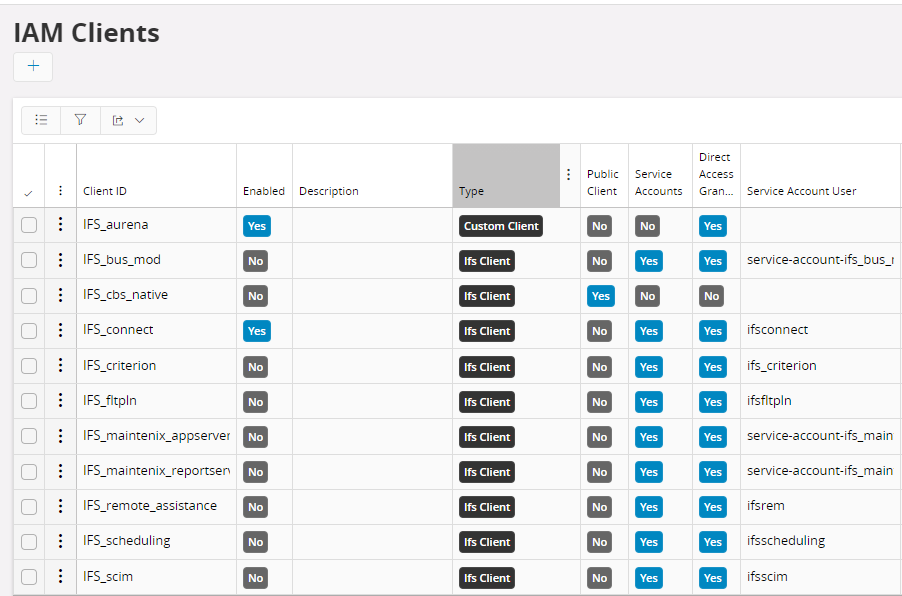This screenshot has width=902, height=596.
Task: Select the checkbox for the IFS_scheduling row
Action: click(28, 541)
